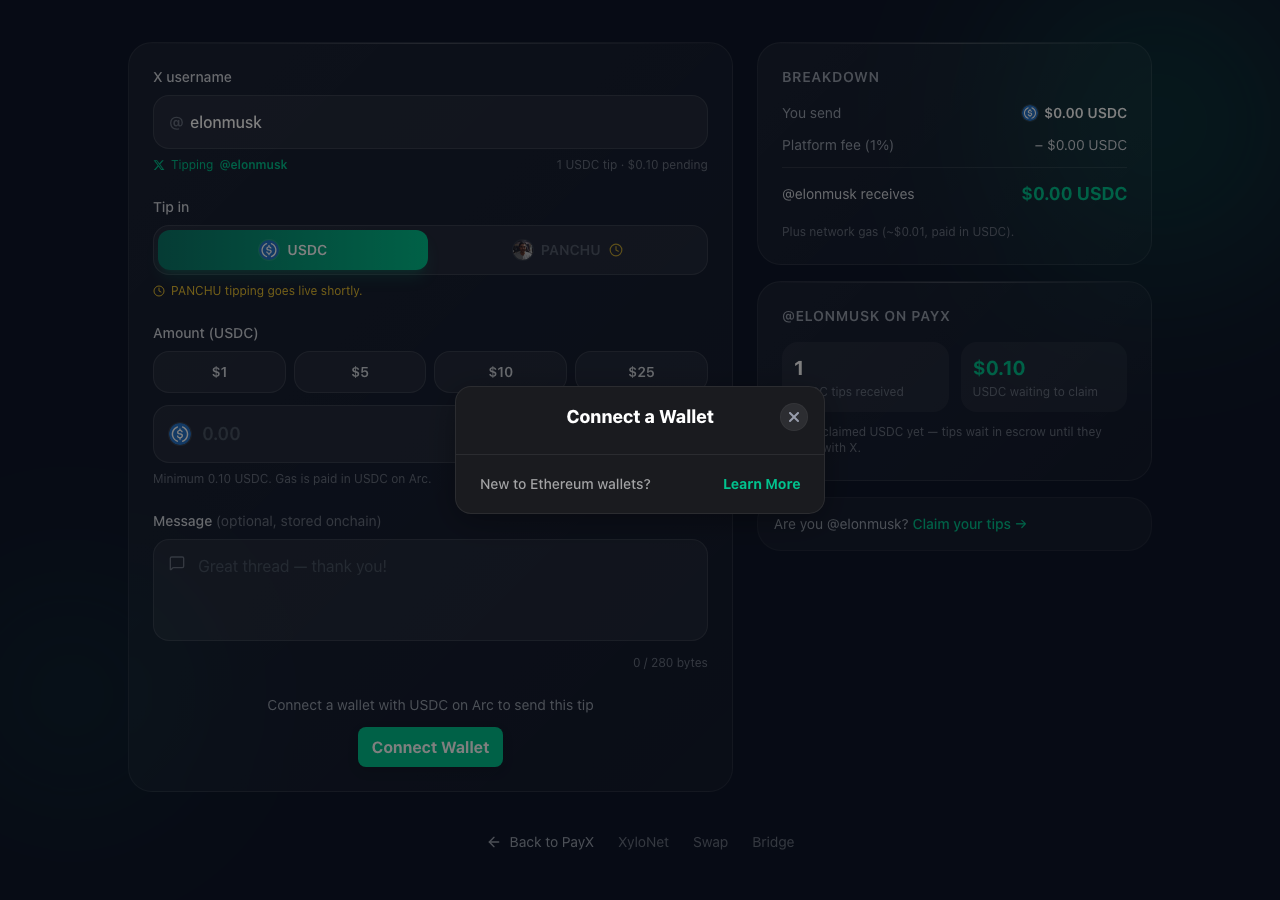The height and width of the screenshot is (900, 1280).
Task: Click the back arrow icon in footer
Action: [x=493, y=842]
